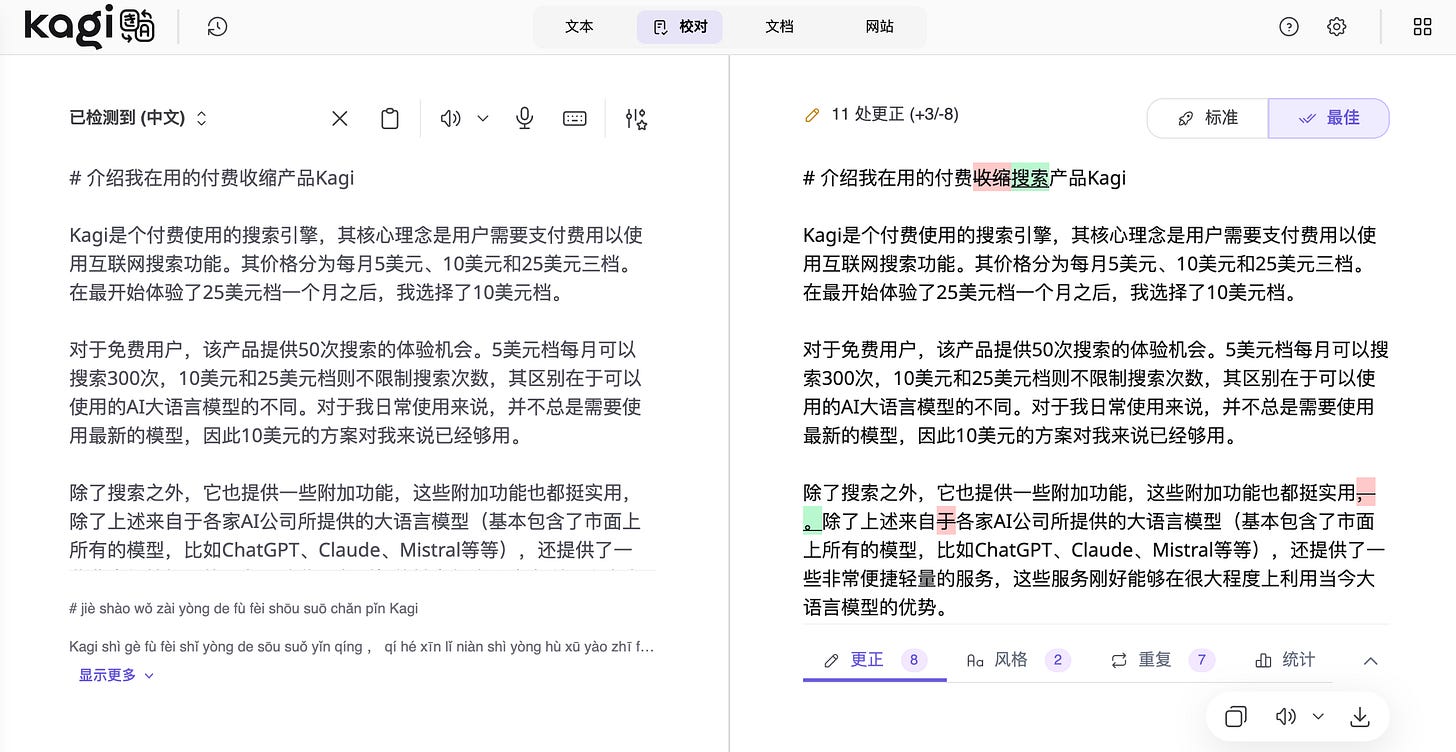Open the help question mark icon
This screenshot has width=1456, height=752.
pos(1289,27)
